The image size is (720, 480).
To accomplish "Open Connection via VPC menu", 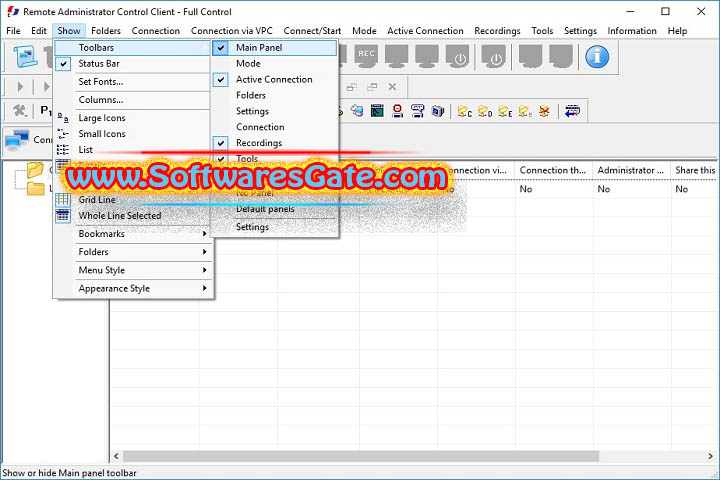I will pyautogui.click(x=231, y=31).
